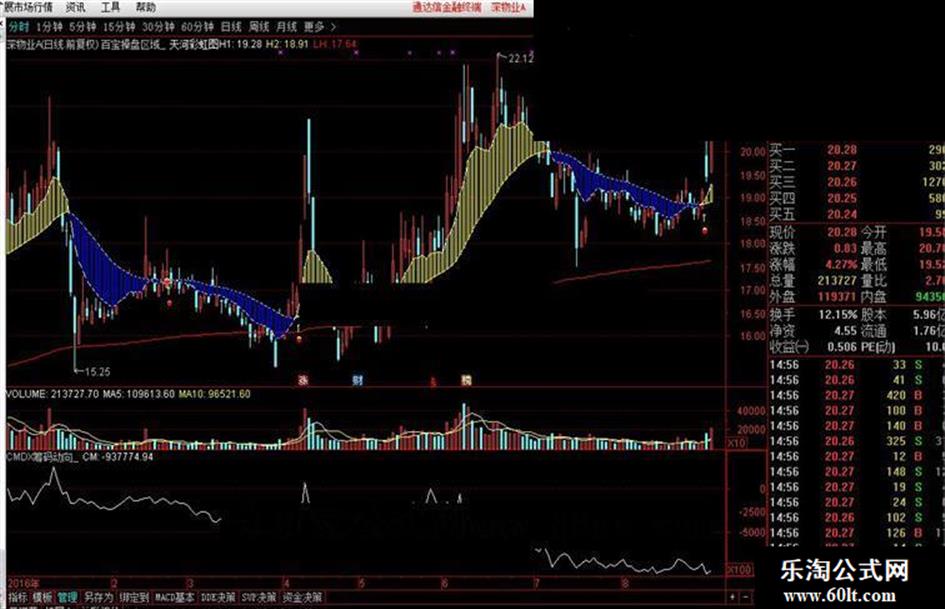Image resolution: width=945 pixels, height=609 pixels.
Task: Select the 5分钟 period tab
Action: 83,27
